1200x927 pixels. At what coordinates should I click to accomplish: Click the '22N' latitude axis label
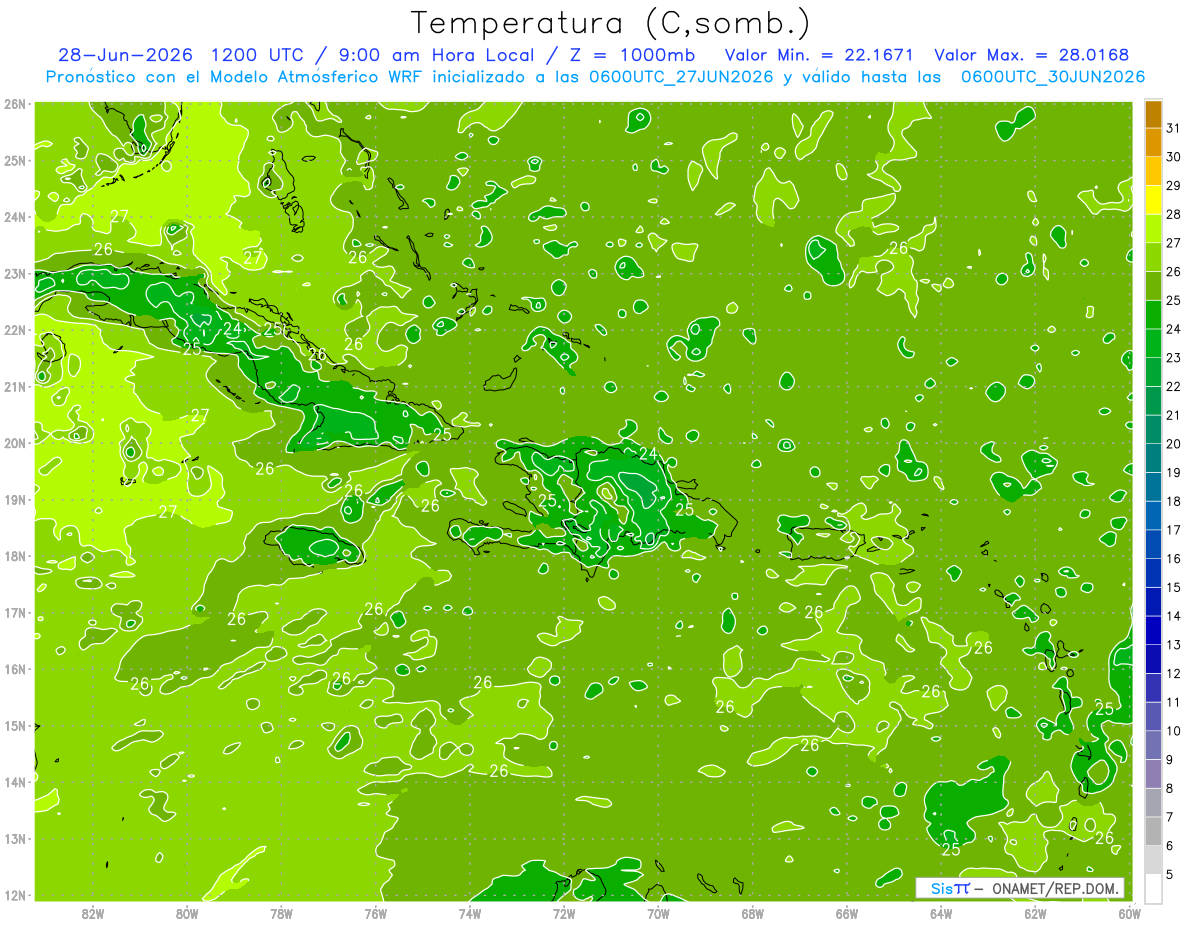click(15, 330)
